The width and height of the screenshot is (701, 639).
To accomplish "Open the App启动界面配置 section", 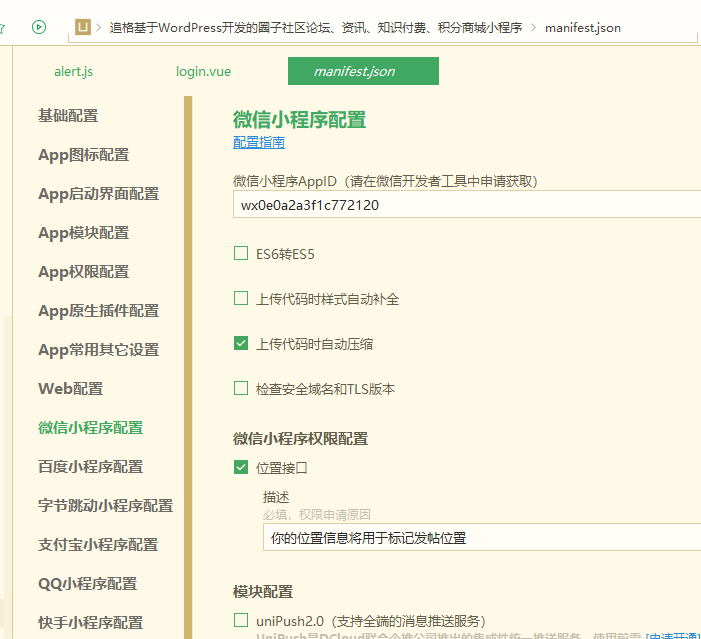I will (99, 194).
